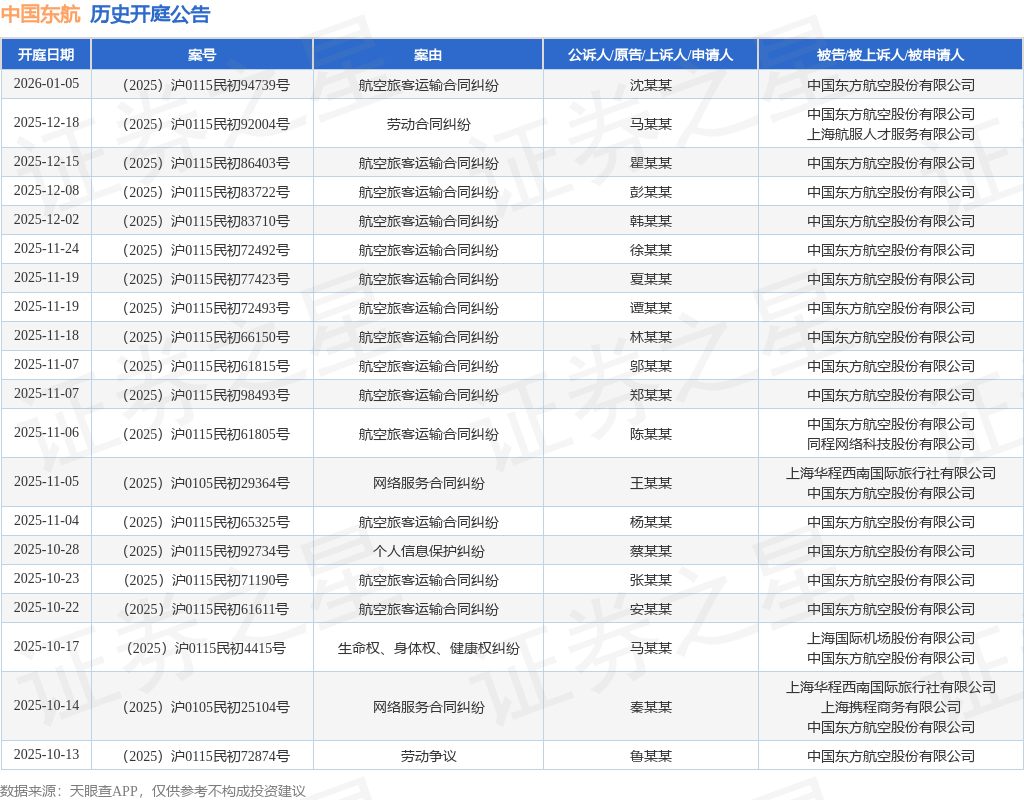Click date 2025-12-18
1024x800 pixels.
pyautogui.click(x=46, y=123)
